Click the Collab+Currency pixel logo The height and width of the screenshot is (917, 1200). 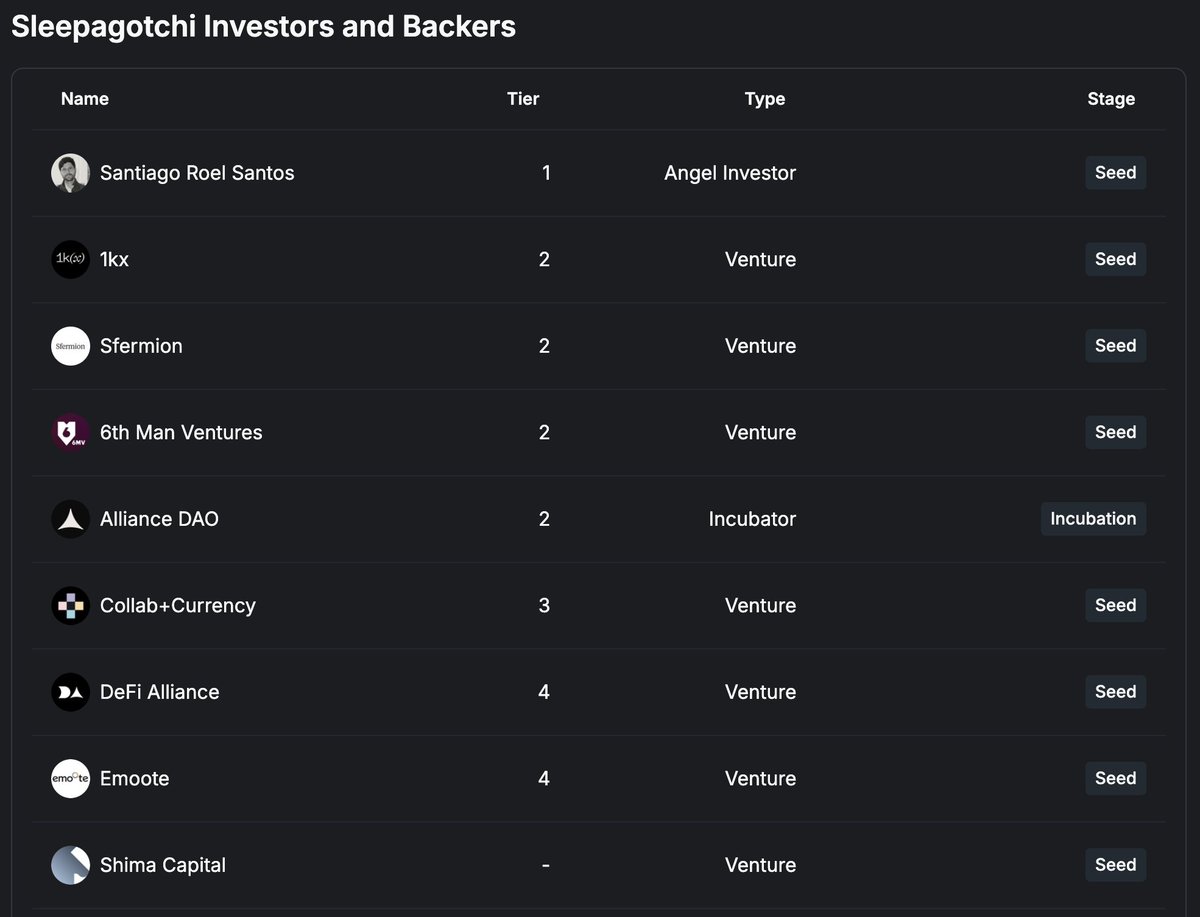pyautogui.click(x=70, y=606)
